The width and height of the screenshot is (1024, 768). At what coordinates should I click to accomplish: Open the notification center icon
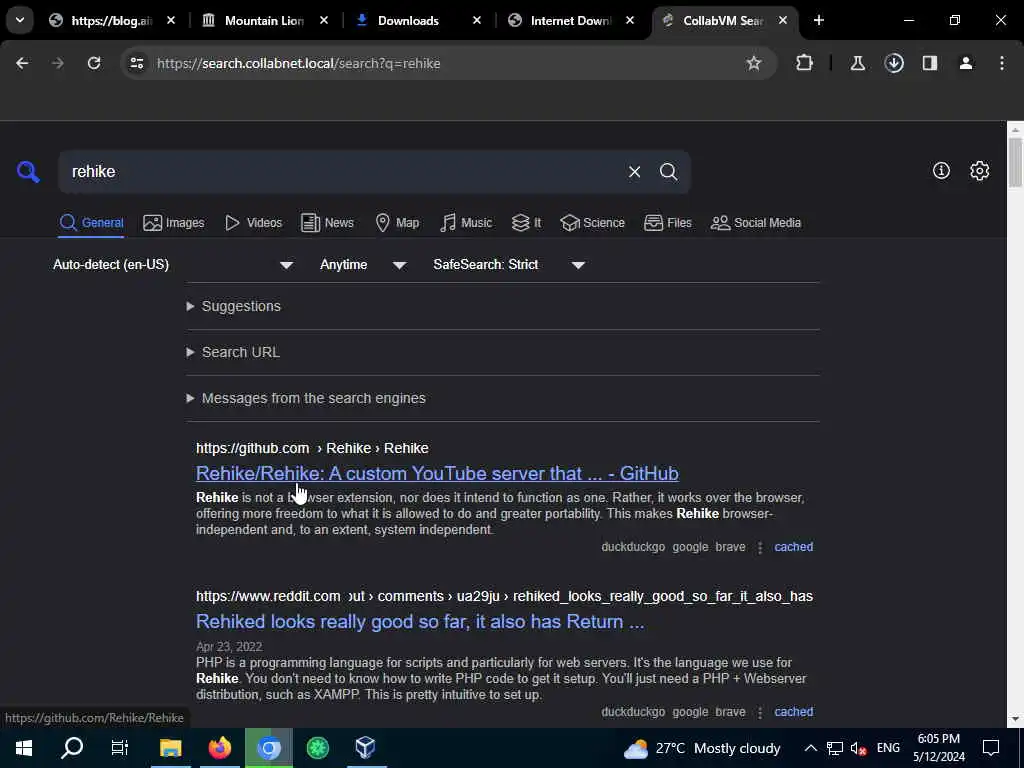coord(991,748)
